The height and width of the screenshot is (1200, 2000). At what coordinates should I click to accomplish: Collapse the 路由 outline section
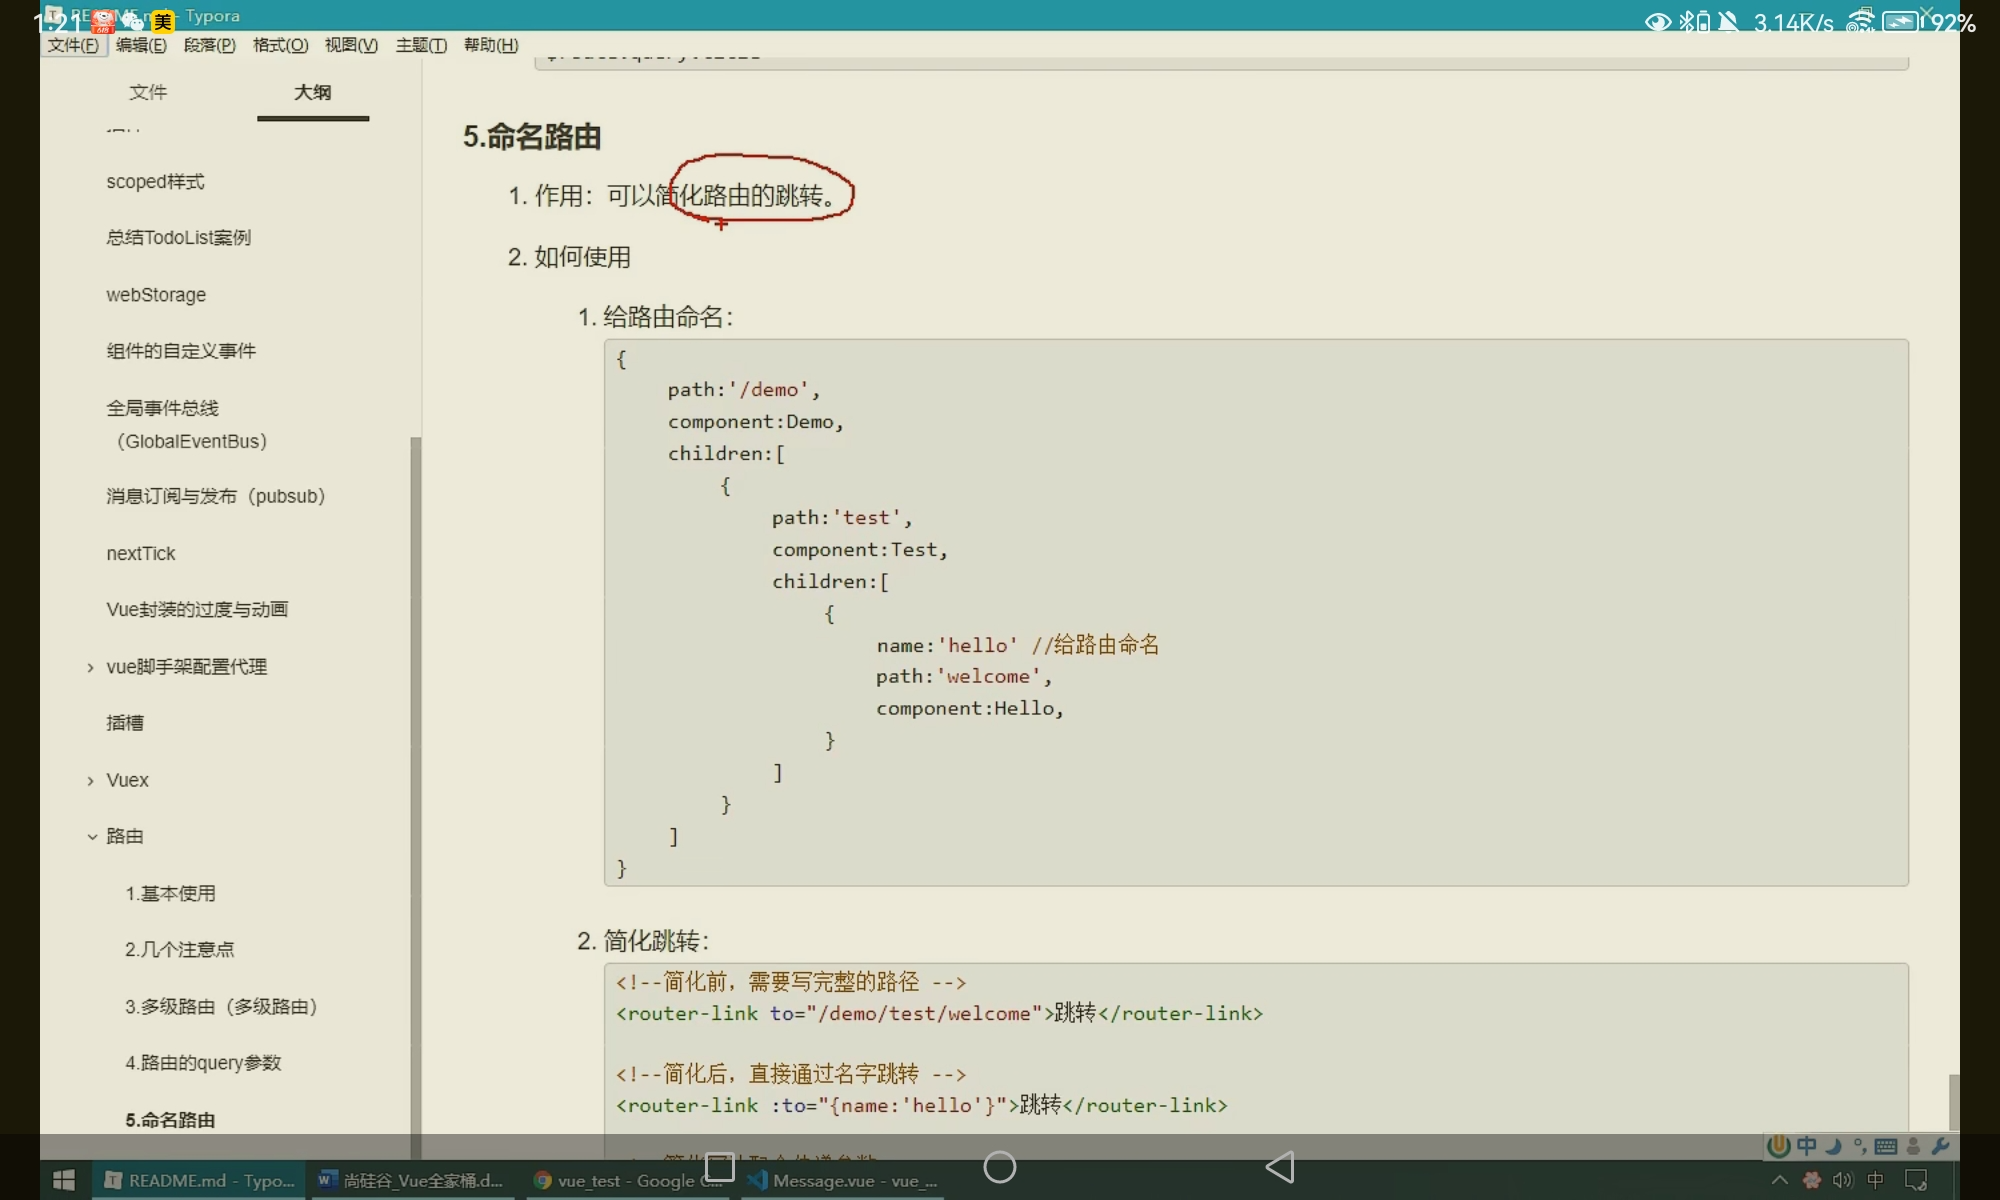(91, 836)
